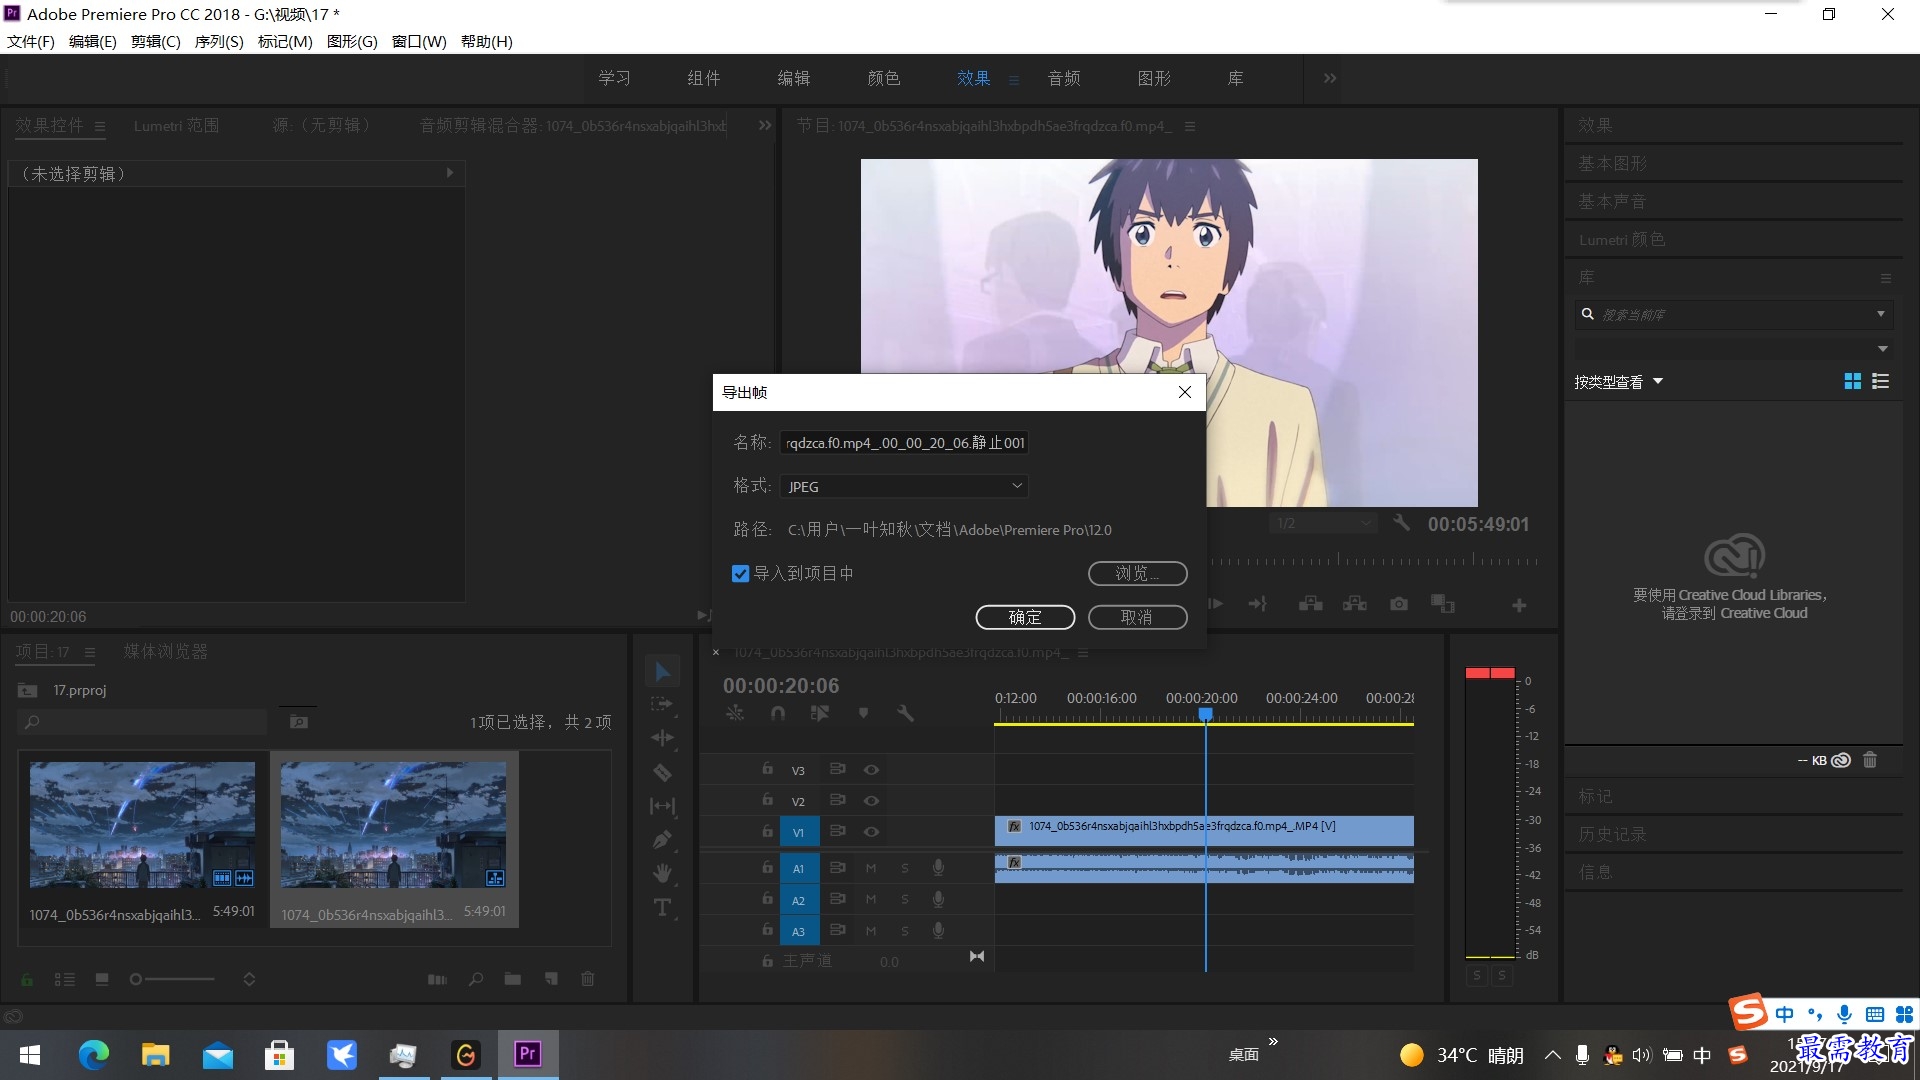This screenshot has height=1080, width=1920.
Task: Open timeline display settings wrench
Action: (x=905, y=713)
